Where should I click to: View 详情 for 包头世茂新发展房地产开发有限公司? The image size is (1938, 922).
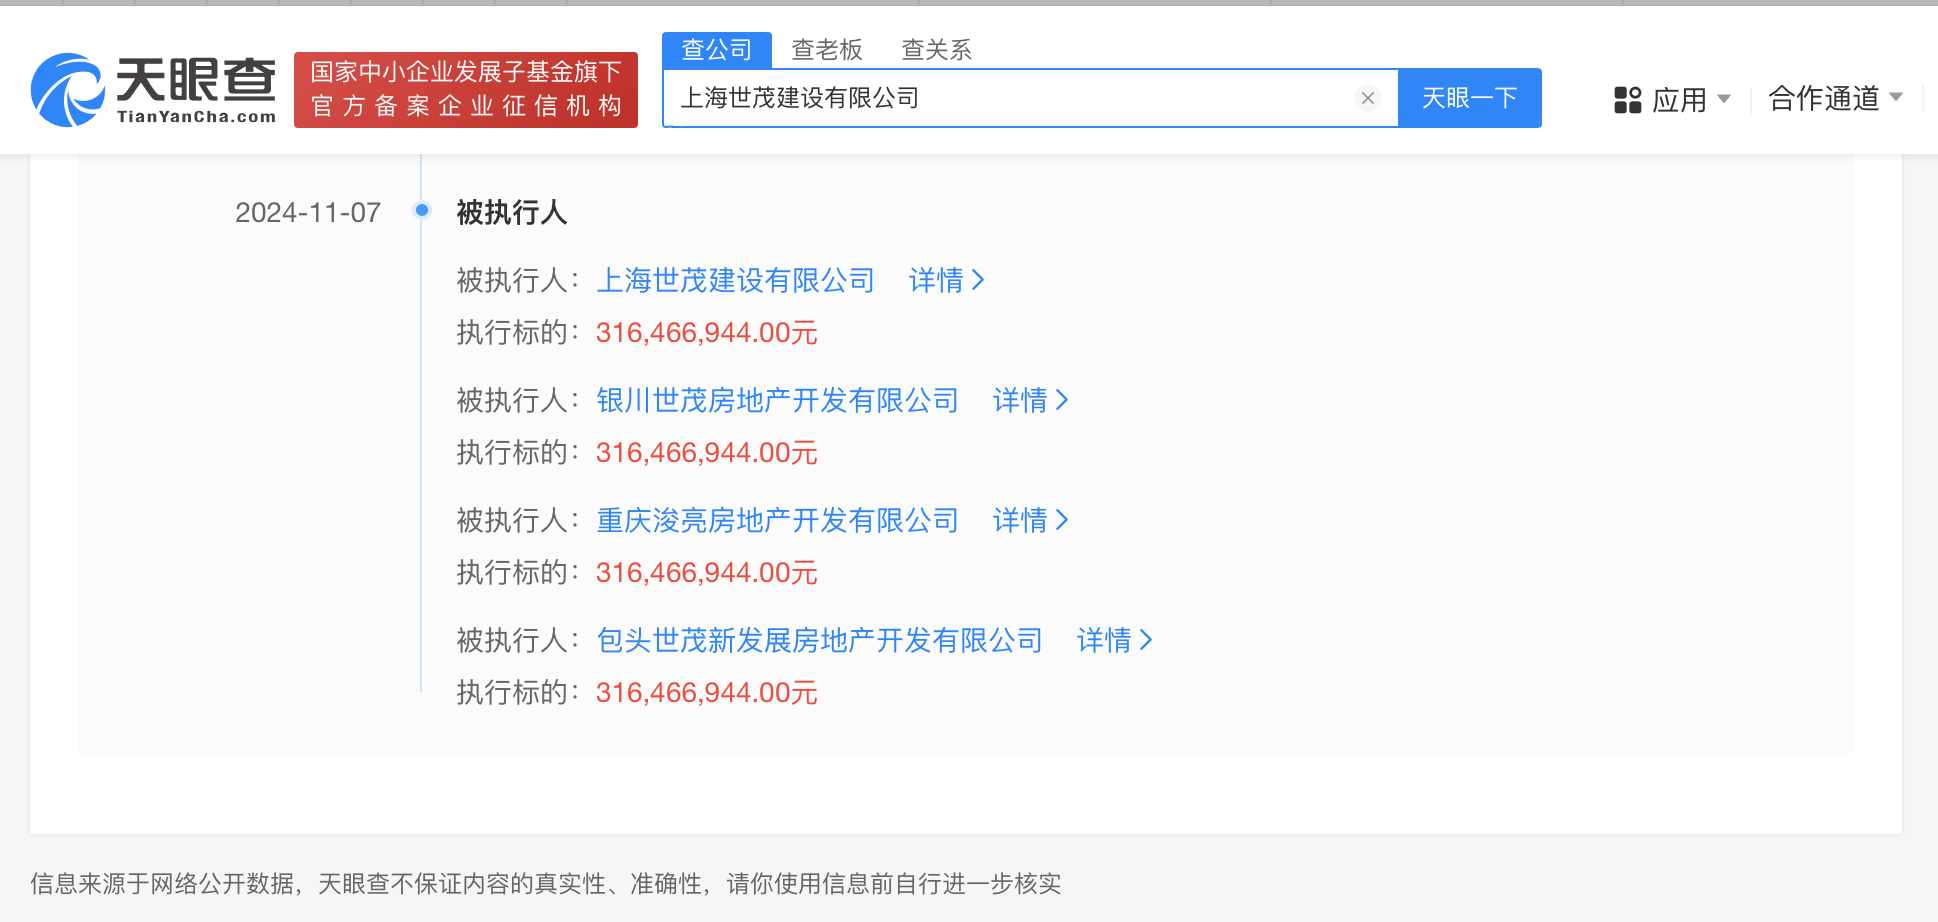coord(1115,641)
